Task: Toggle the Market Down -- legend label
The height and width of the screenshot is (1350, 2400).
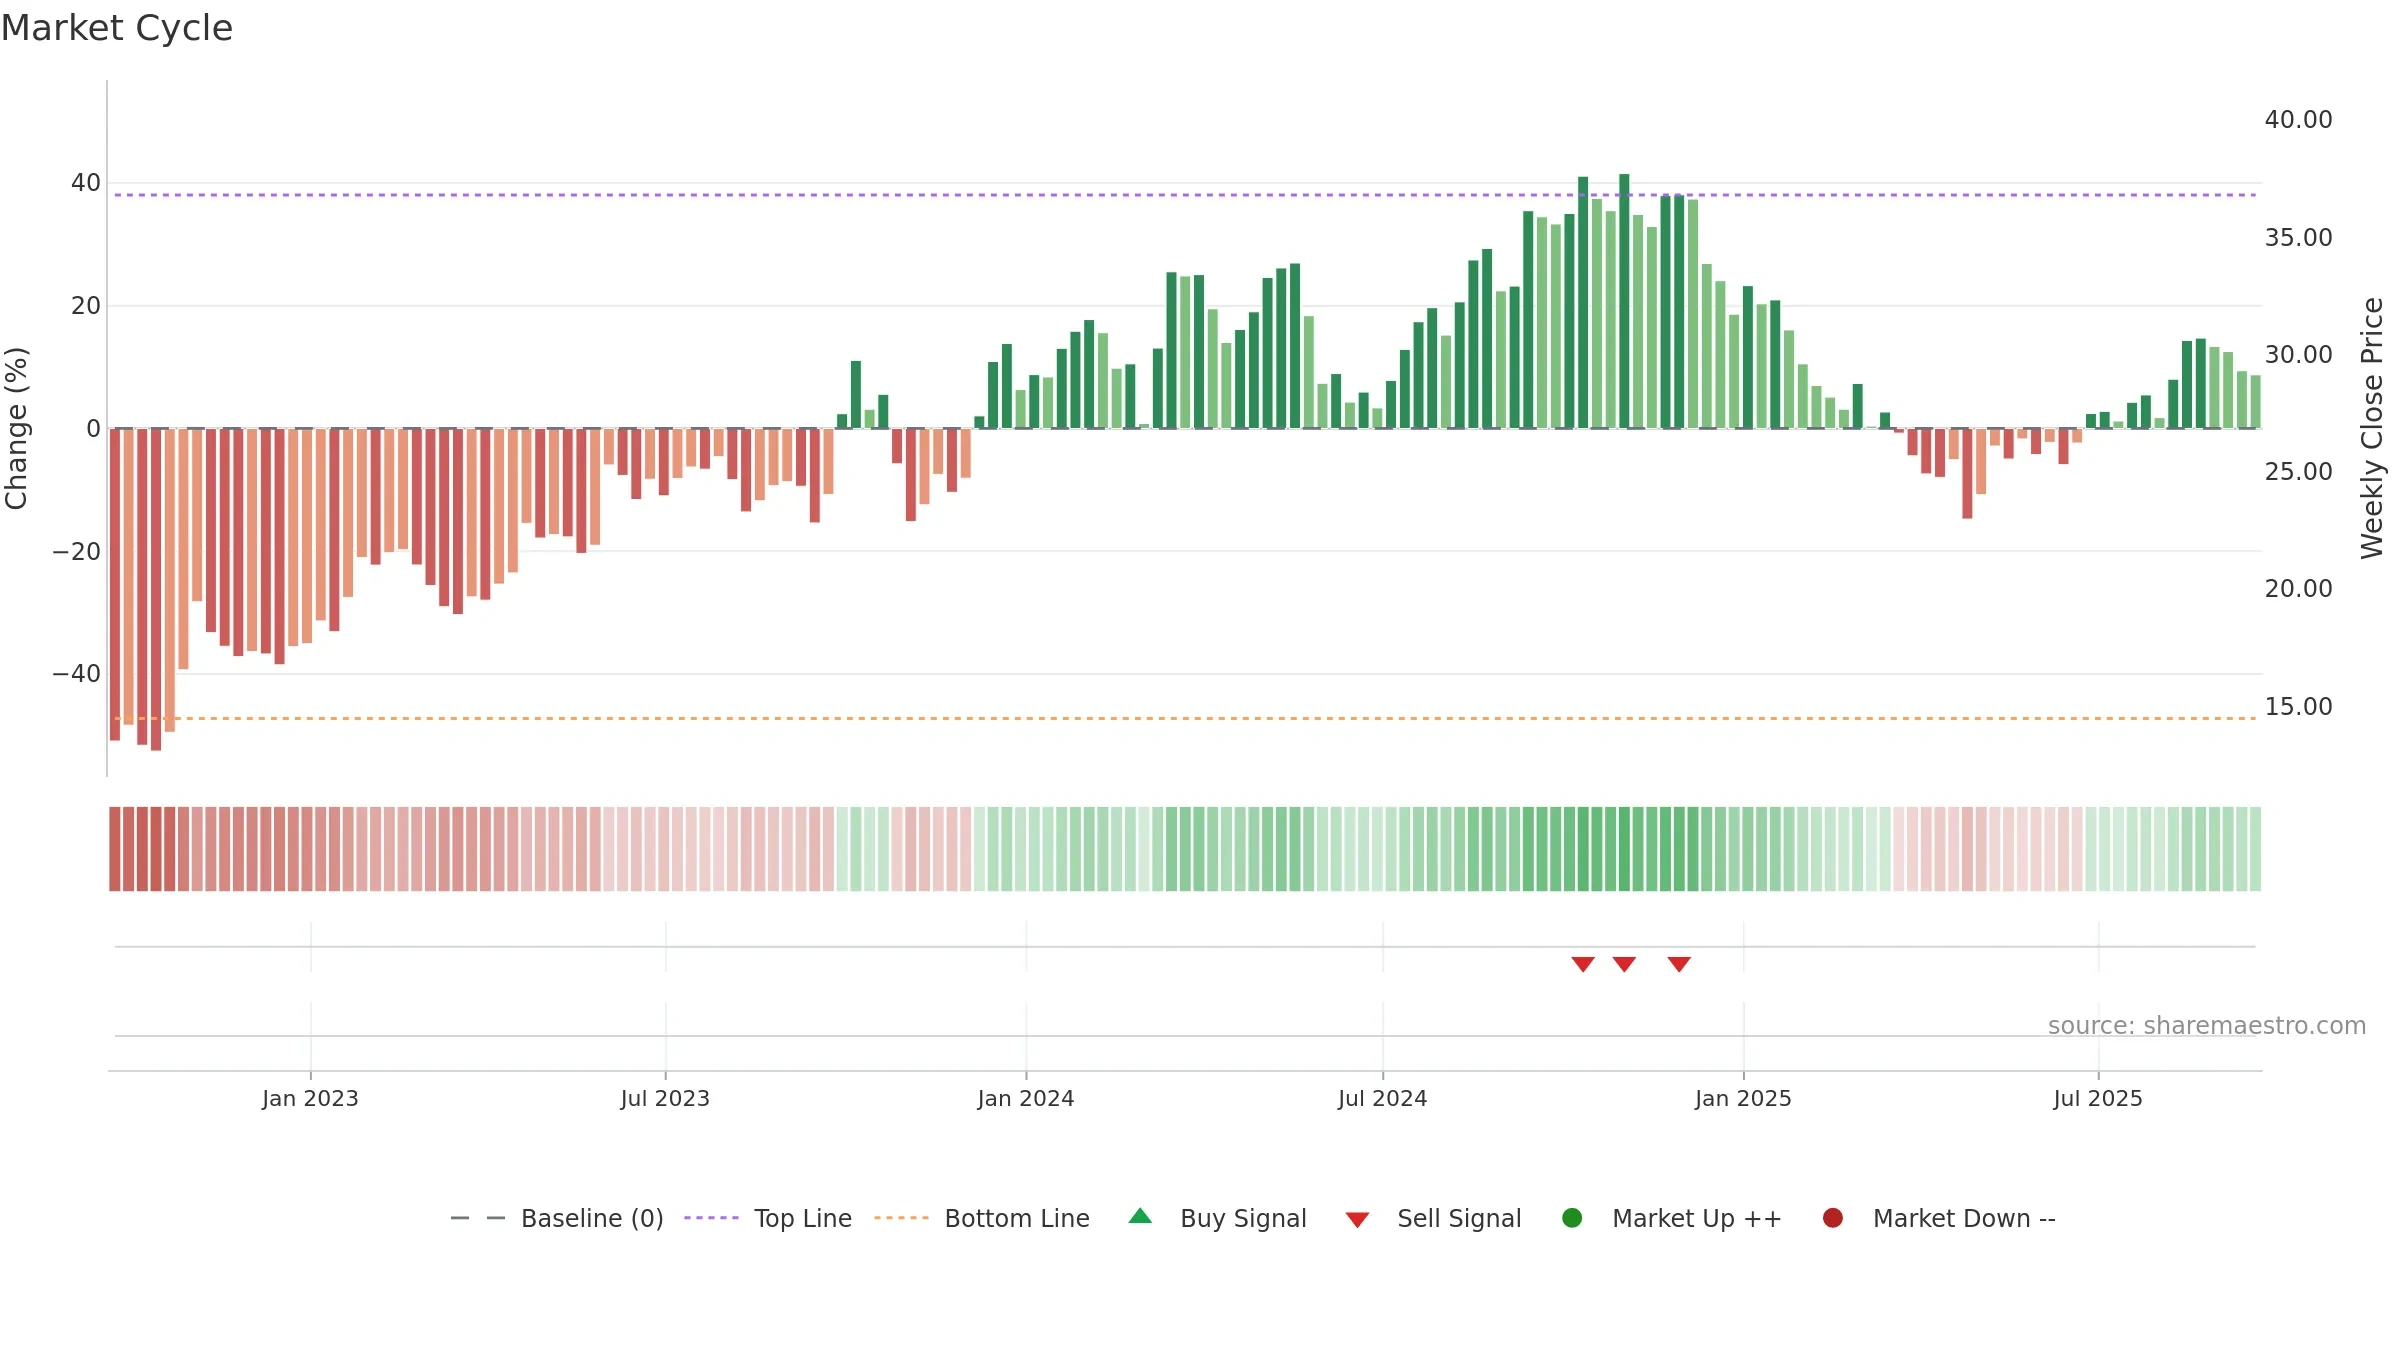Action: coord(1964,1218)
